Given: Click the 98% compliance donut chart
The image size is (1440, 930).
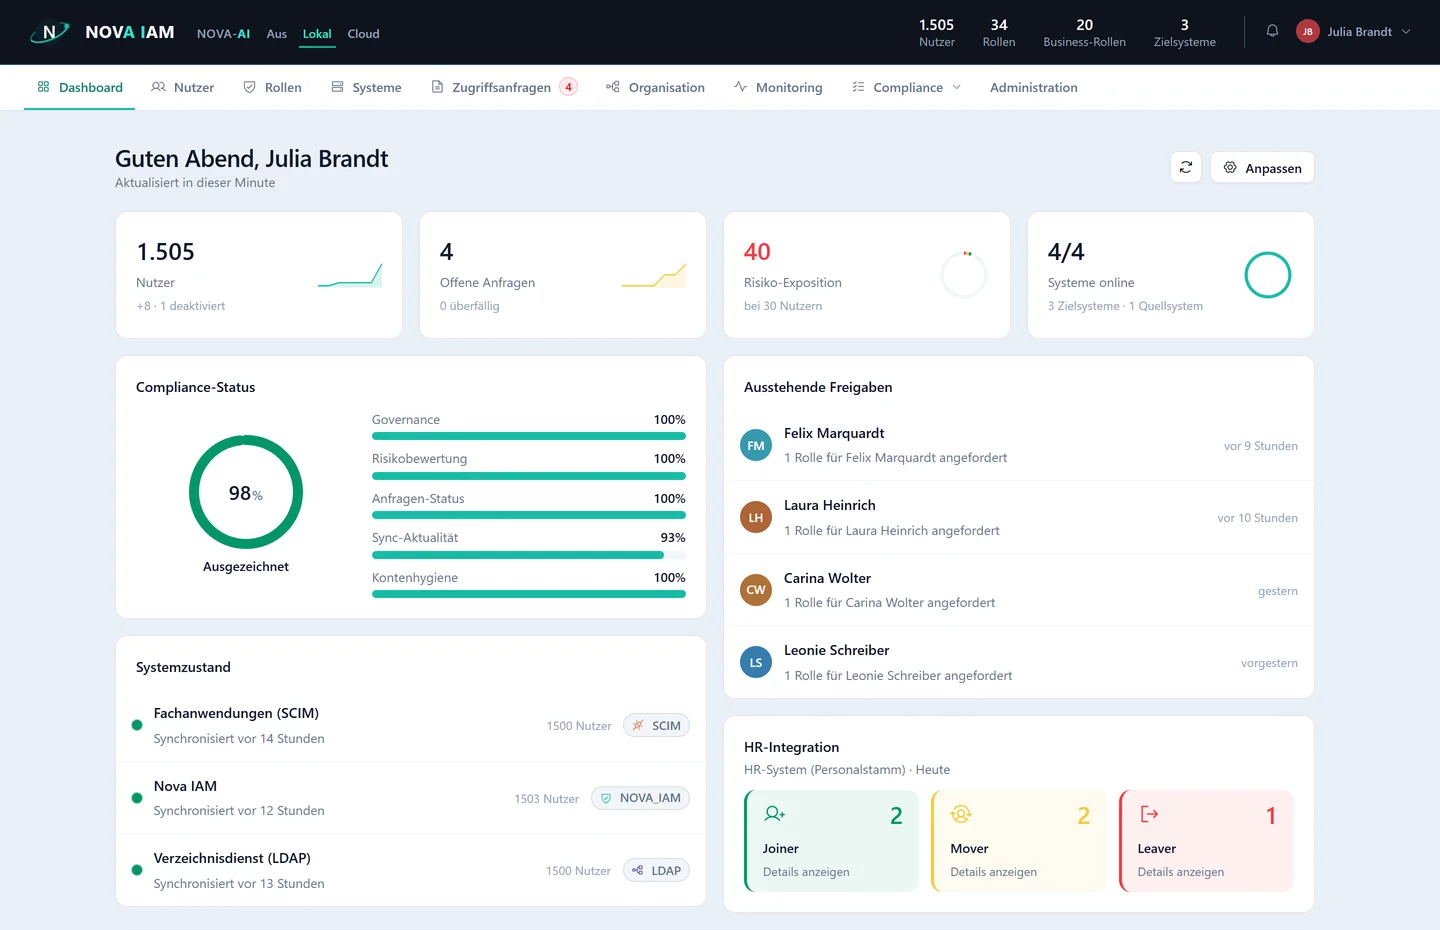Looking at the screenshot, I should pyautogui.click(x=246, y=492).
